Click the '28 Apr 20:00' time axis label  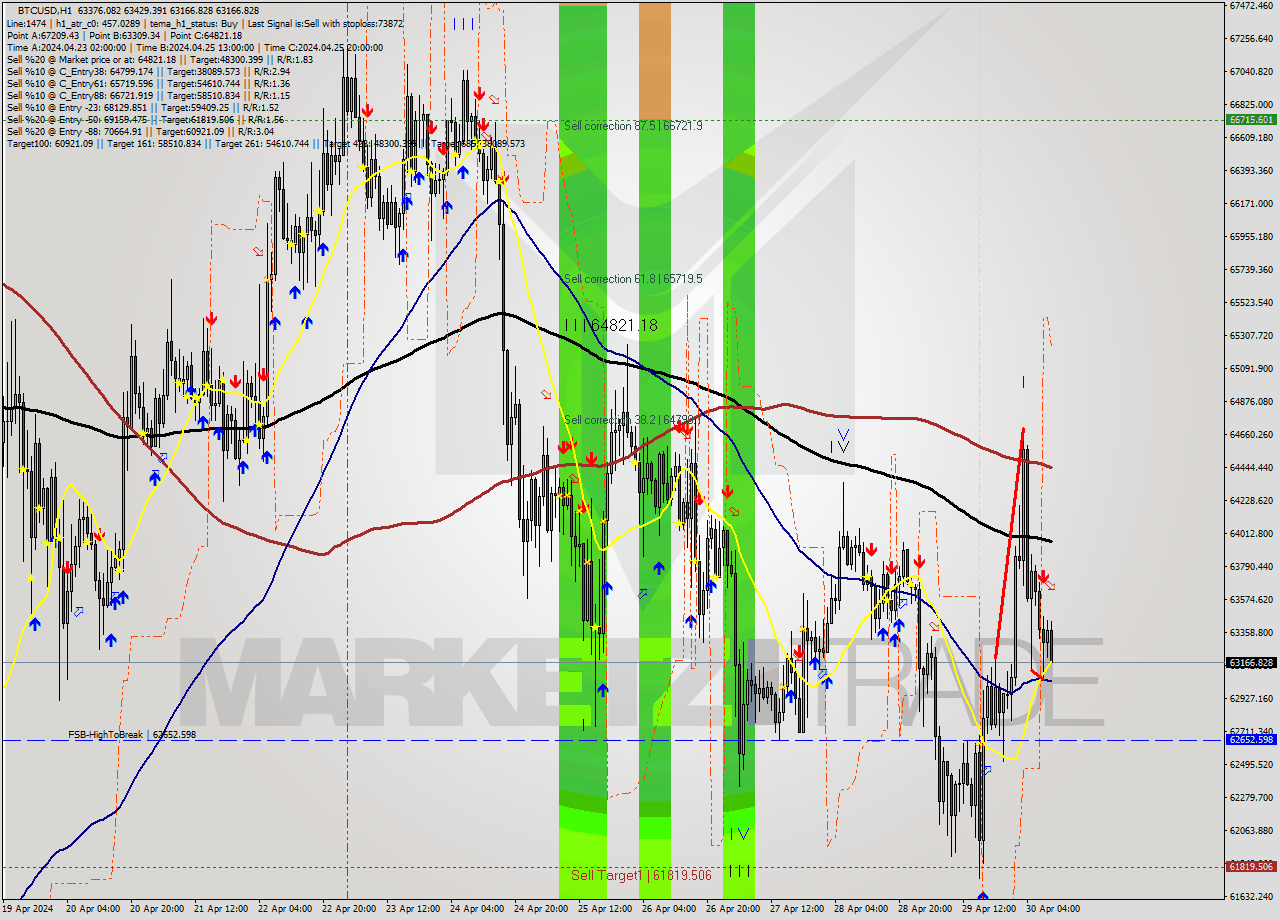(924, 909)
